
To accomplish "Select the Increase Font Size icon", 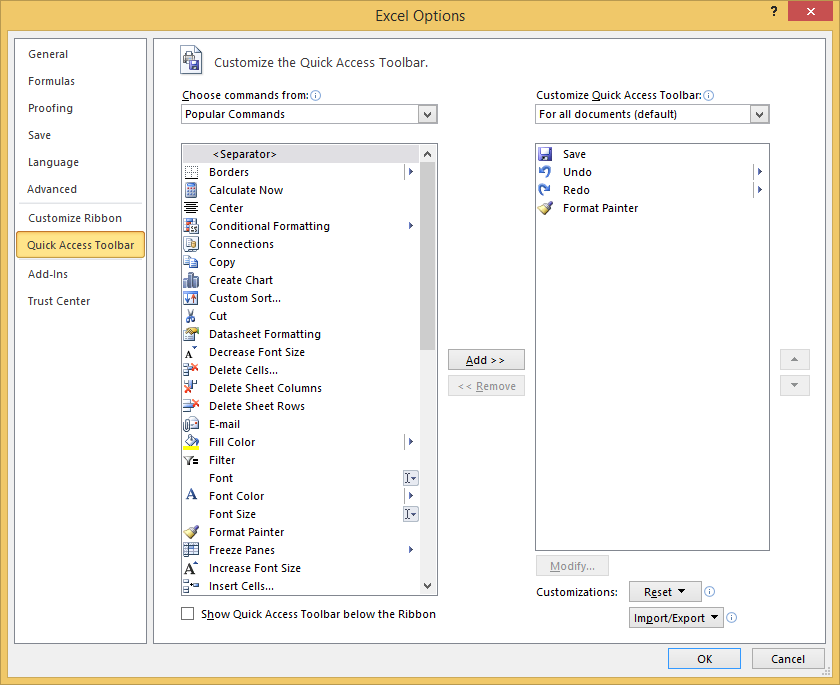I will click(x=191, y=568).
